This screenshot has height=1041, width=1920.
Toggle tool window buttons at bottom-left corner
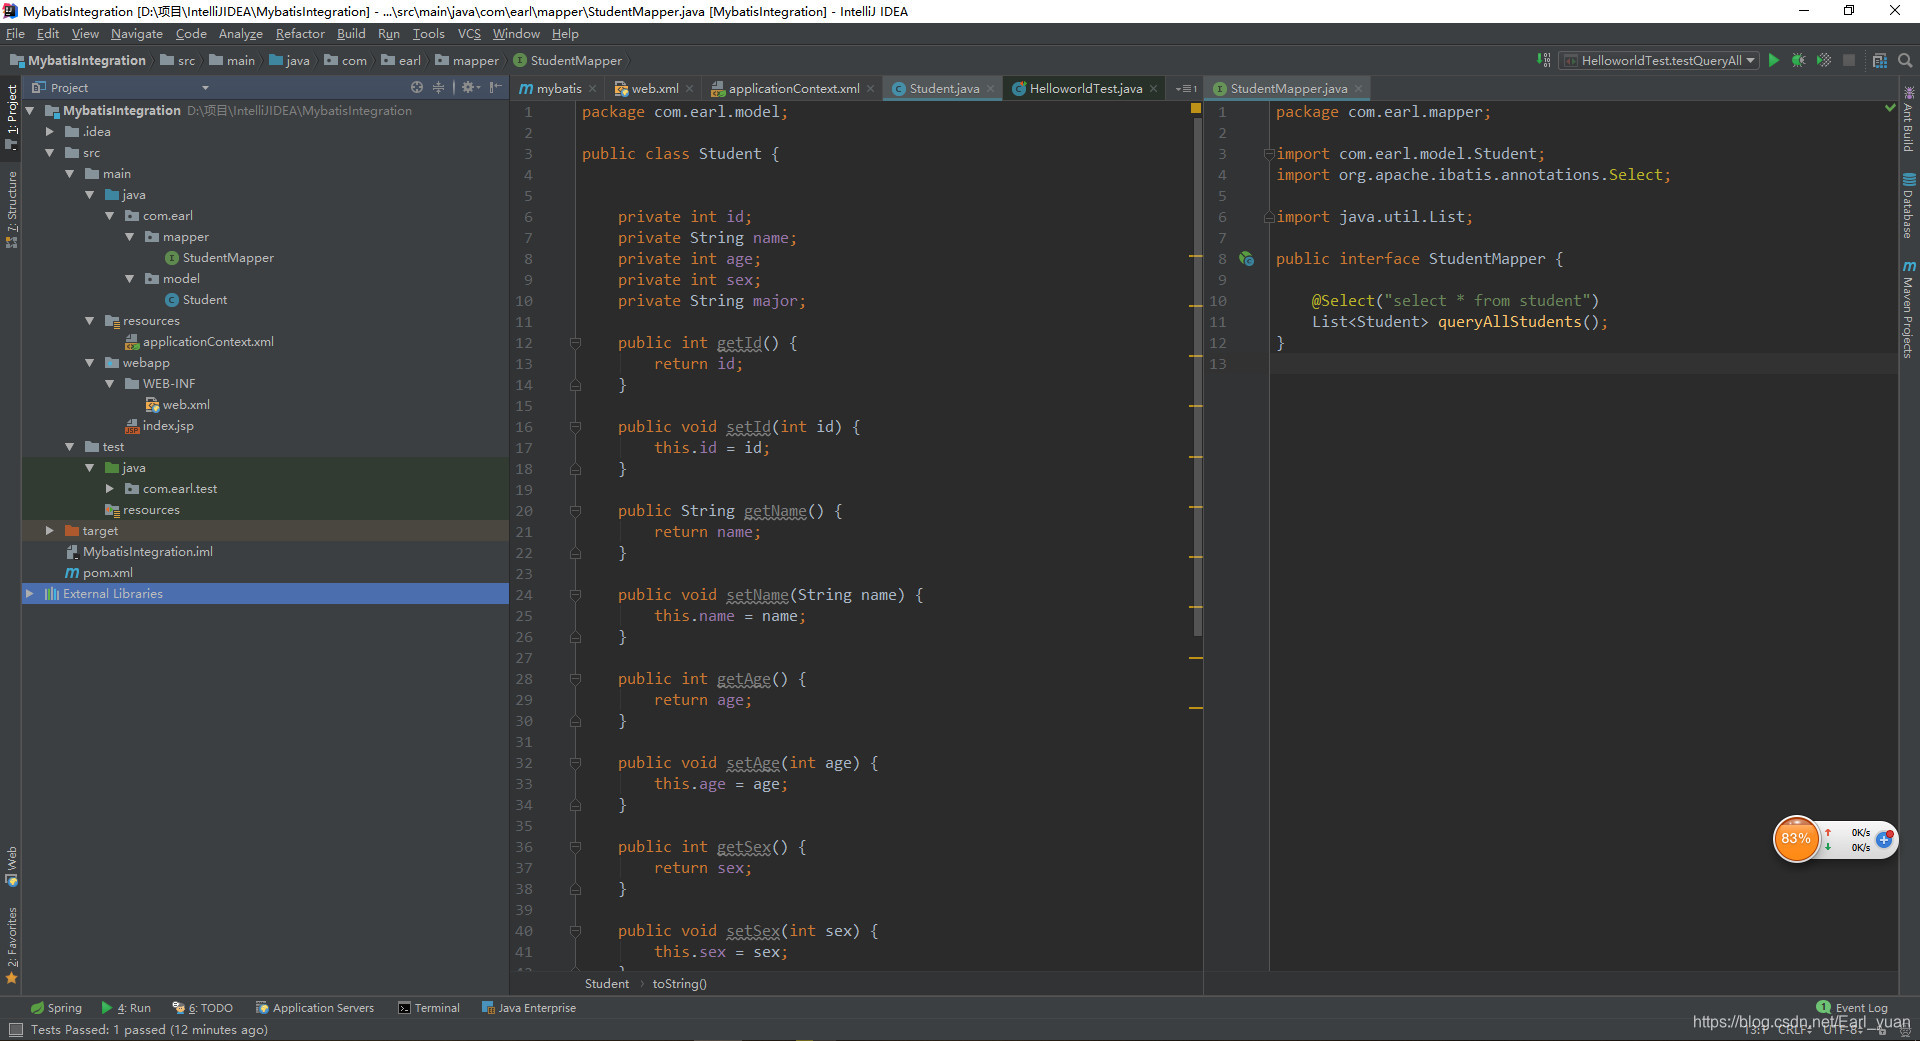click(15, 1030)
